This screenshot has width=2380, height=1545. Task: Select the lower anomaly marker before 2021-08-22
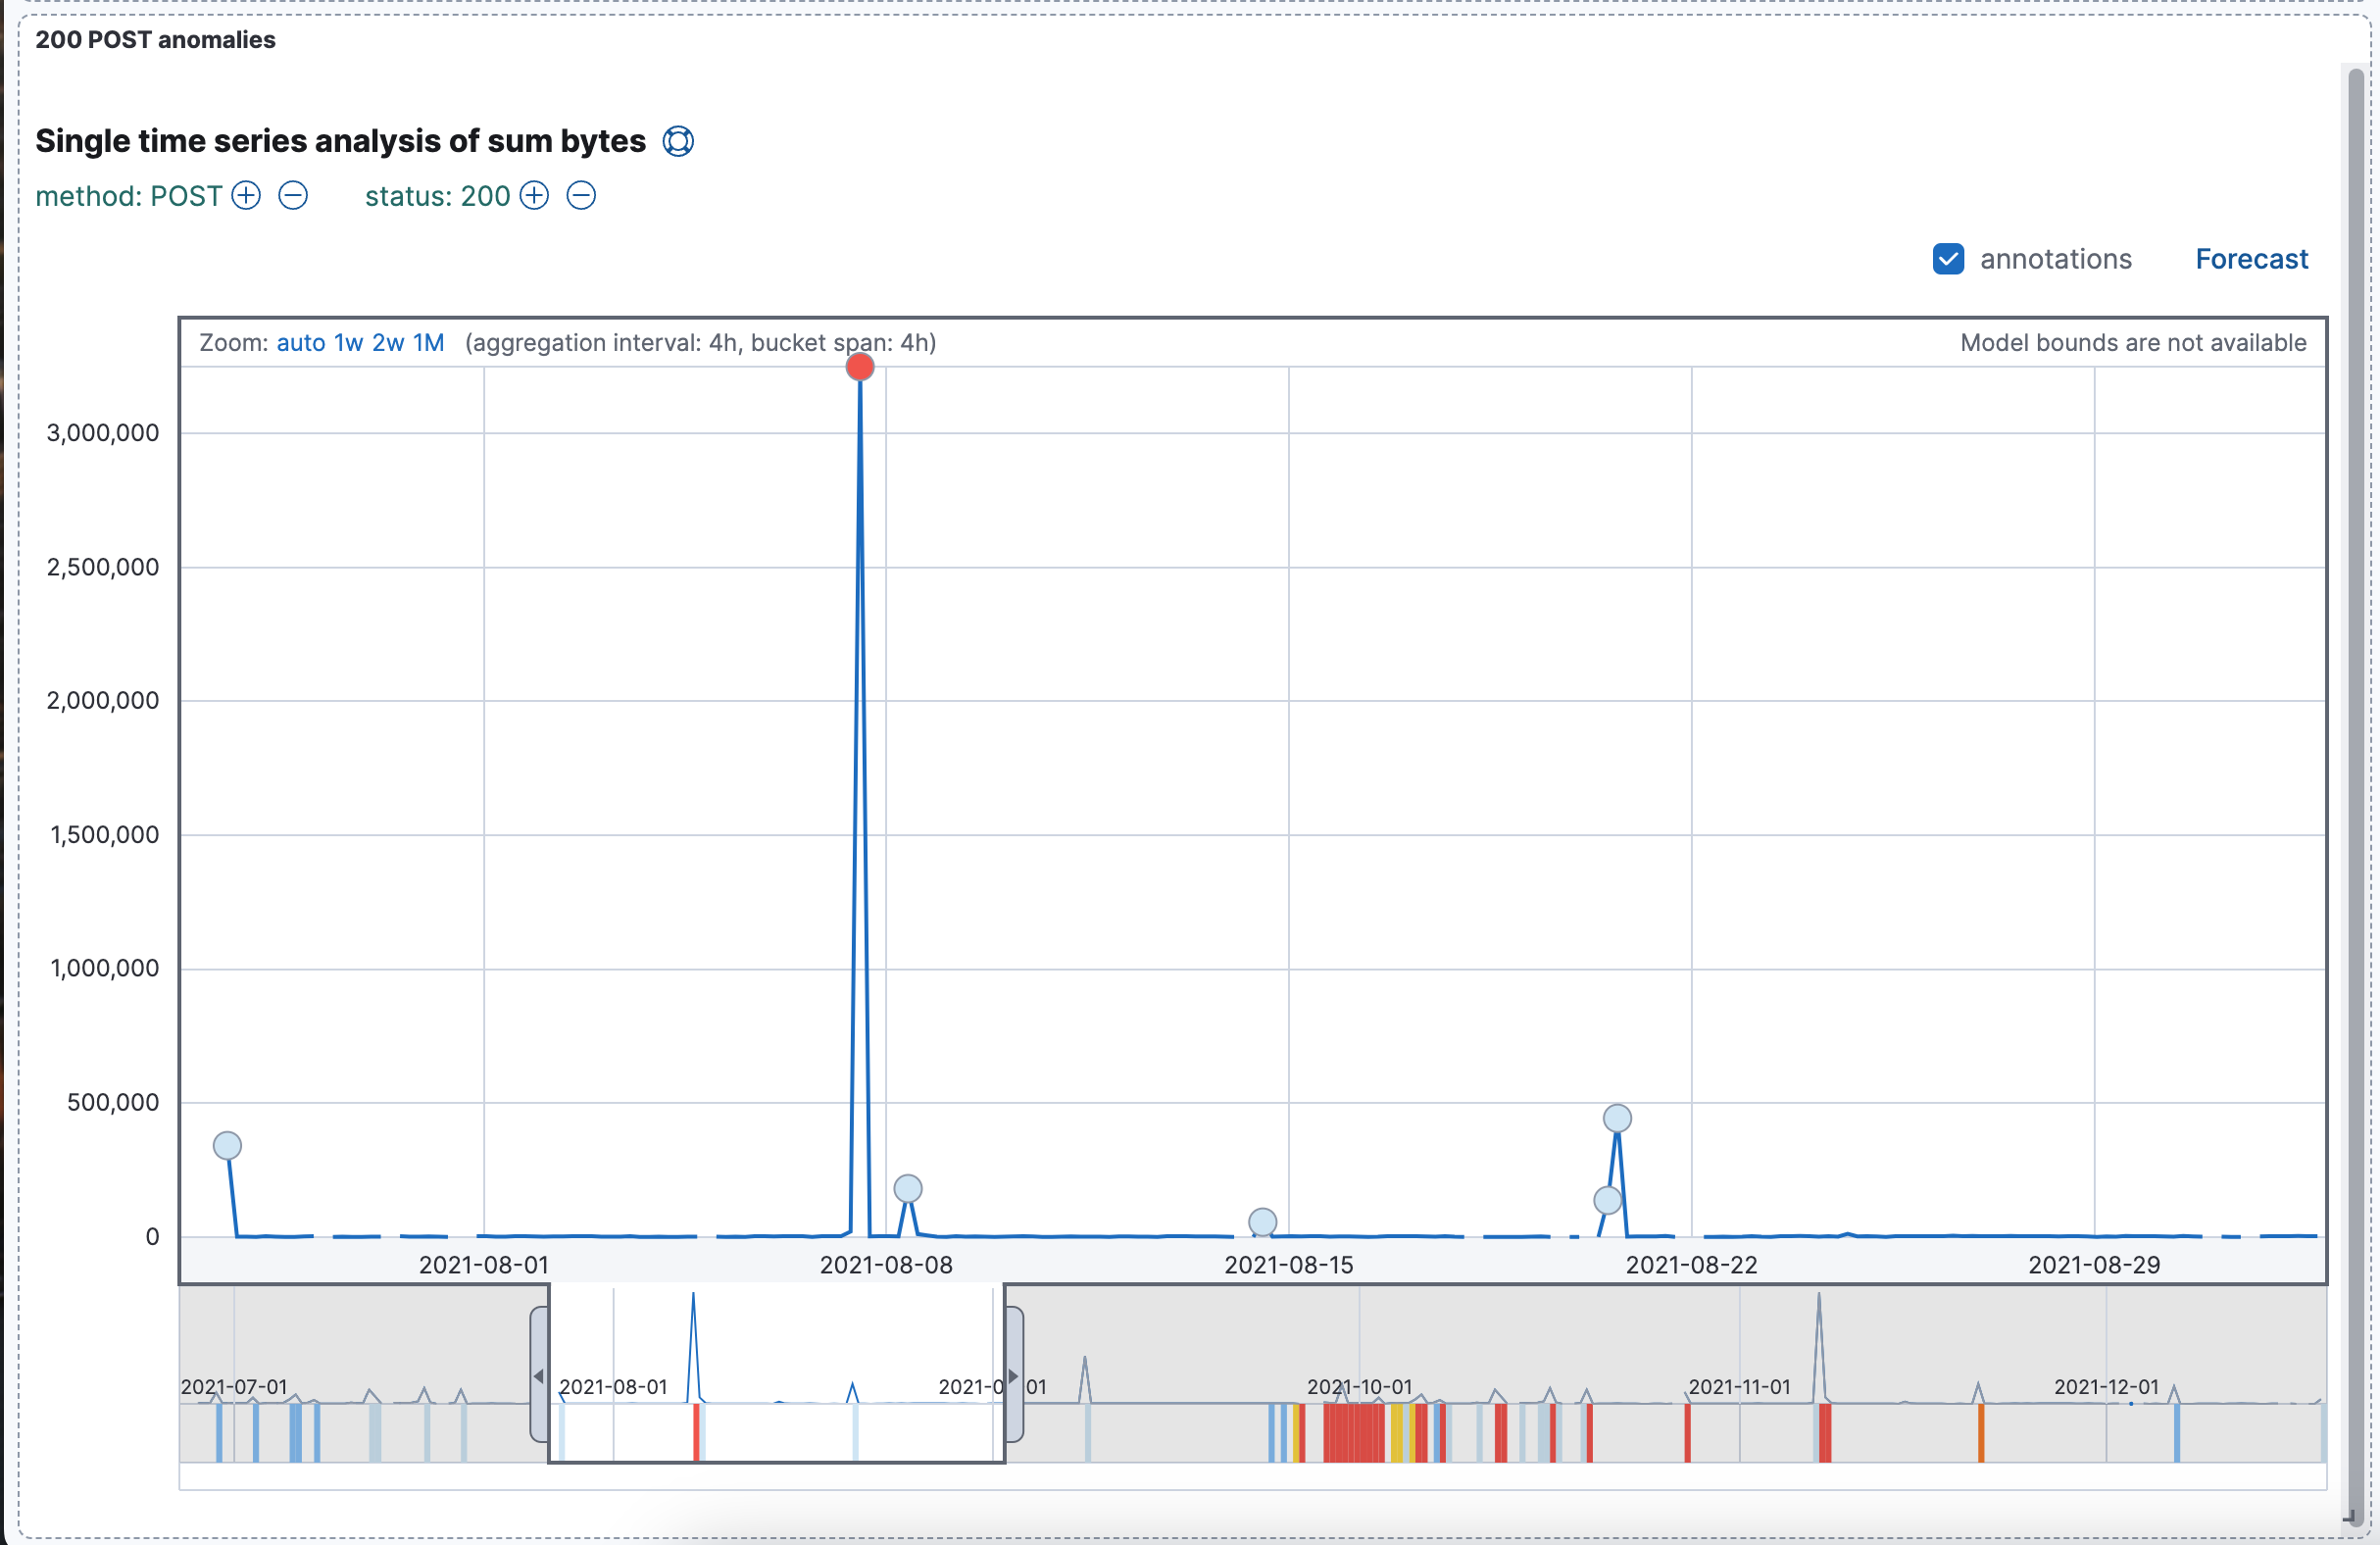tap(1608, 1200)
